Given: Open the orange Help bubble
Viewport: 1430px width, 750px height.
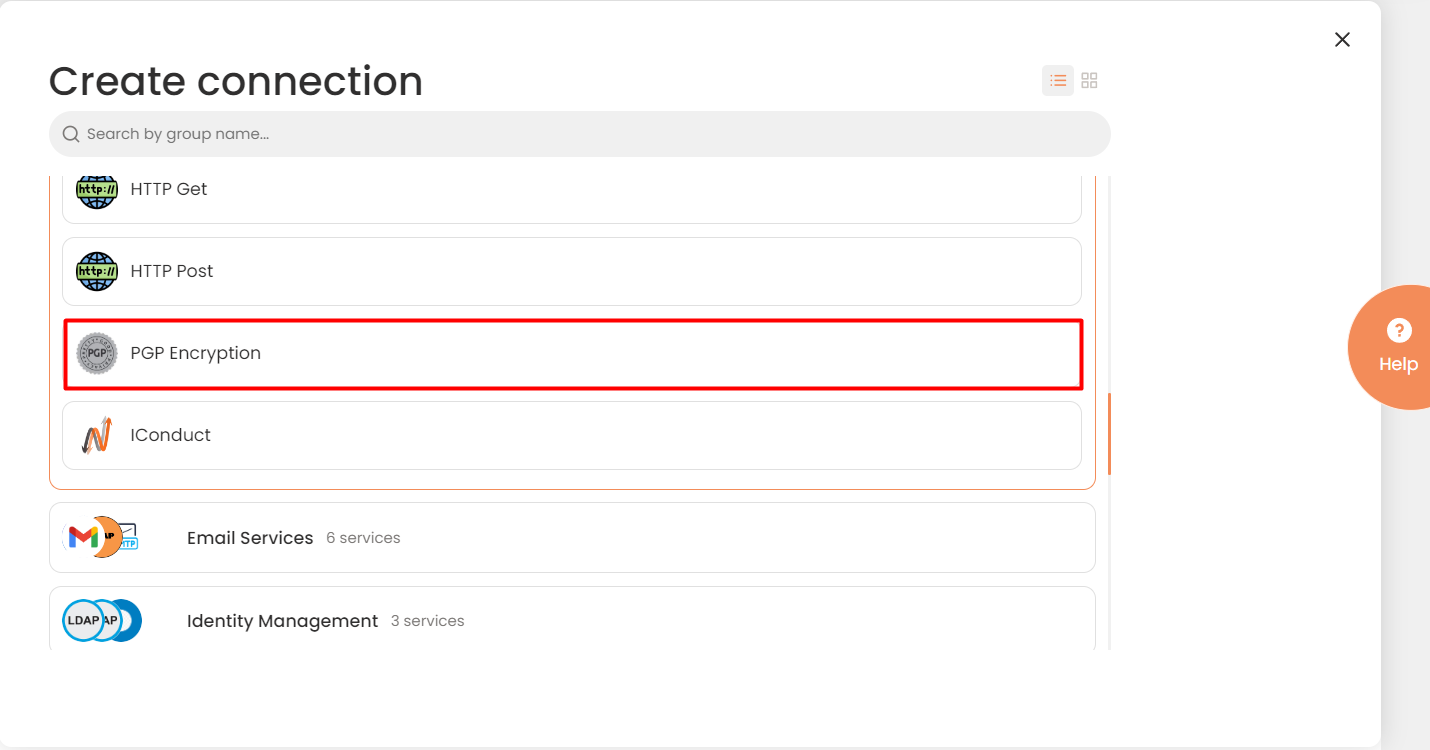Looking at the screenshot, I should pyautogui.click(x=1389, y=347).
